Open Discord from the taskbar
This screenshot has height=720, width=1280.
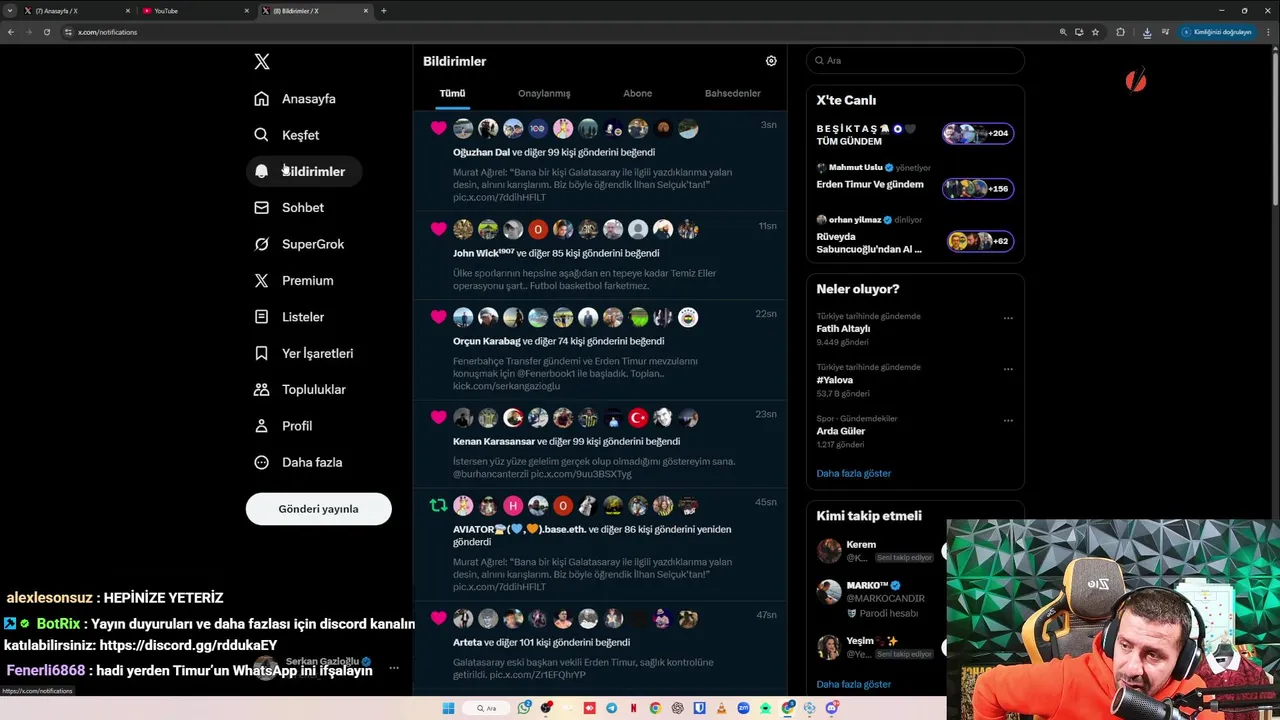click(x=832, y=708)
